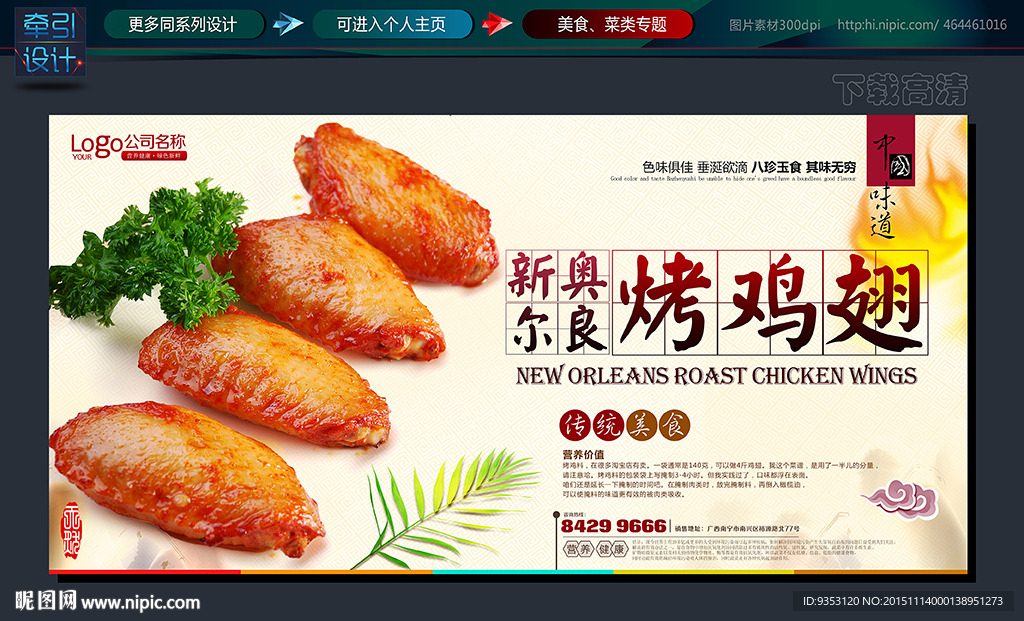1024x621 pixels.
Task: Click the 食 circle badge
Action: click(674, 426)
